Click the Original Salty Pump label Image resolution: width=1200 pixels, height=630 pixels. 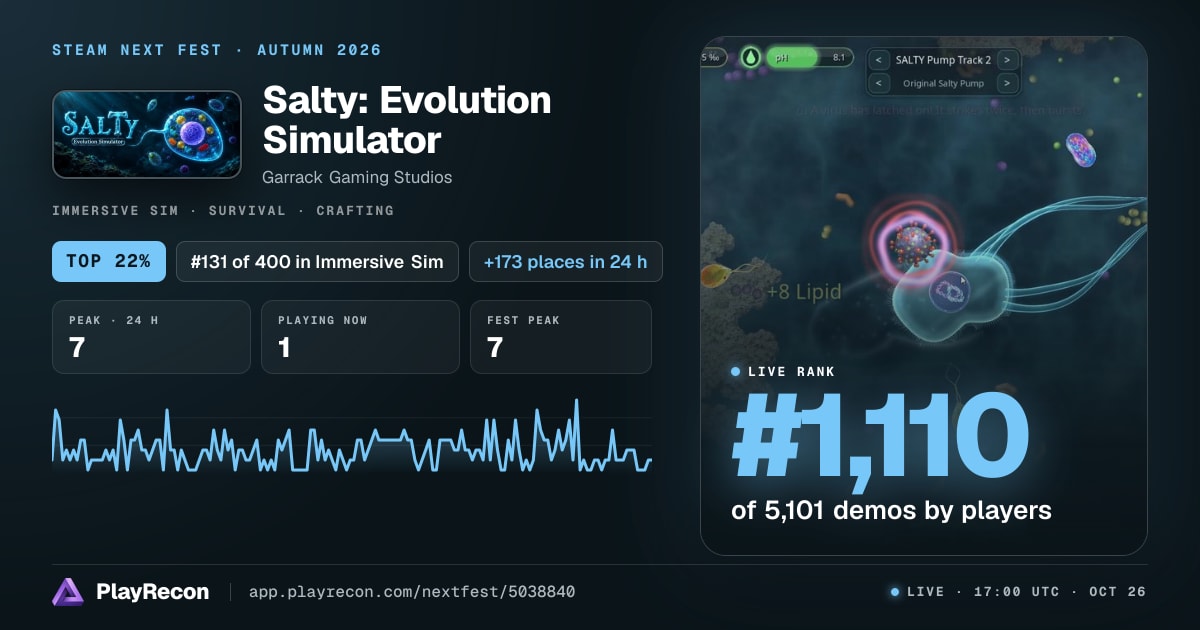(x=943, y=84)
